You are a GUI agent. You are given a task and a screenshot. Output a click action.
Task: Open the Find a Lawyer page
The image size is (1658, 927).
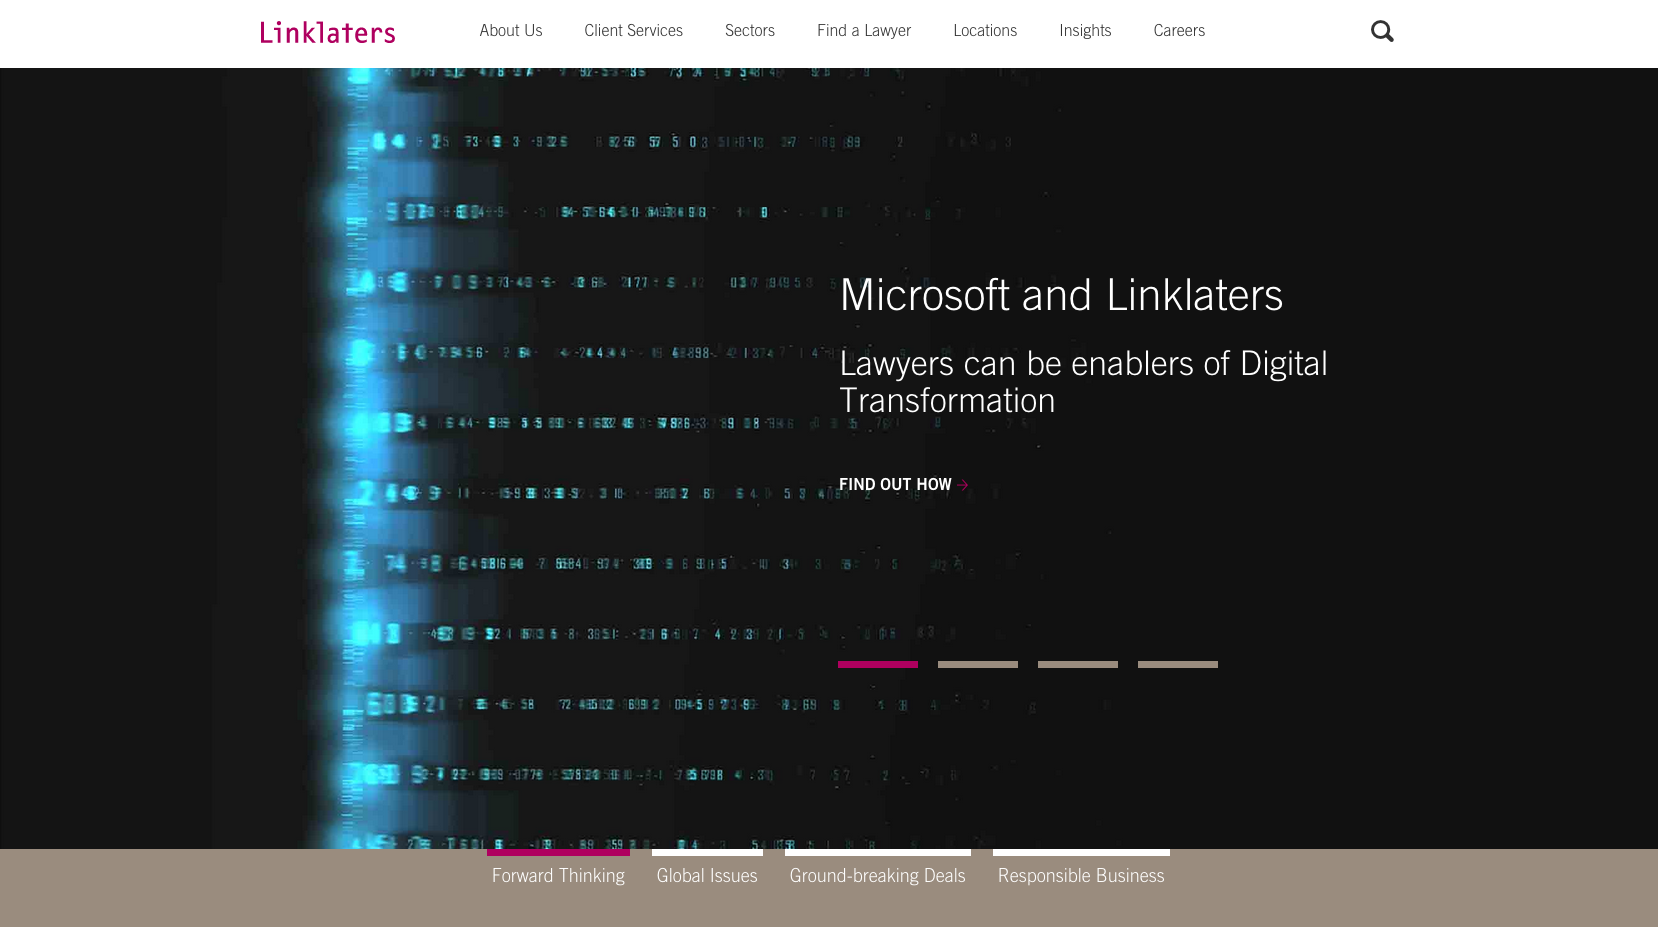[x=863, y=31]
